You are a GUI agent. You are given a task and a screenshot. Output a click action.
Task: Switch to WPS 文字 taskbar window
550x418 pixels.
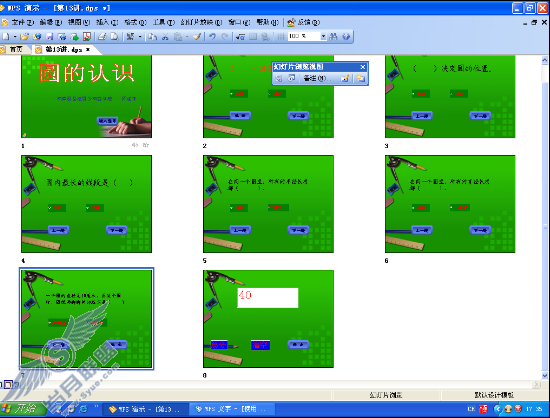[232, 409]
